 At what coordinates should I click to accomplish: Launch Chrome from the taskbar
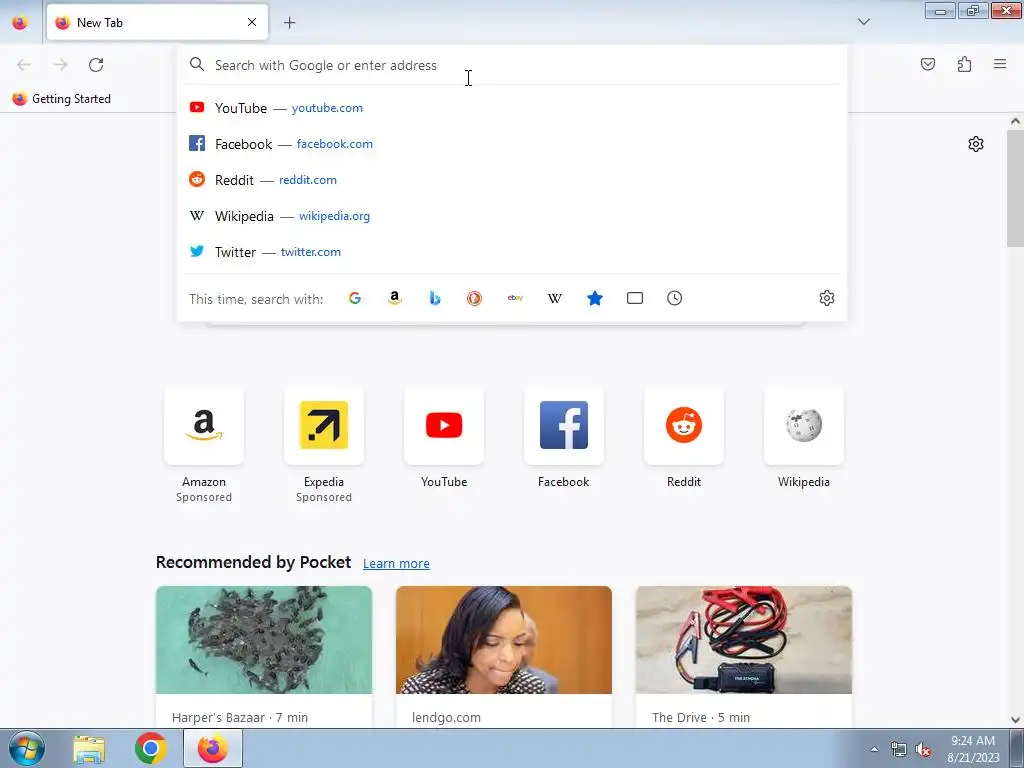[151, 748]
